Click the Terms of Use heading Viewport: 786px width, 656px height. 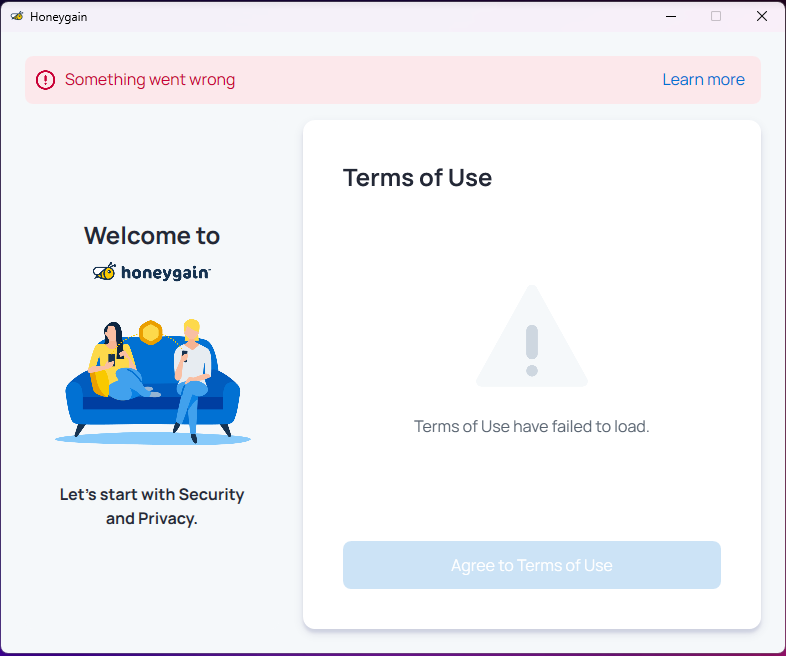(x=417, y=177)
